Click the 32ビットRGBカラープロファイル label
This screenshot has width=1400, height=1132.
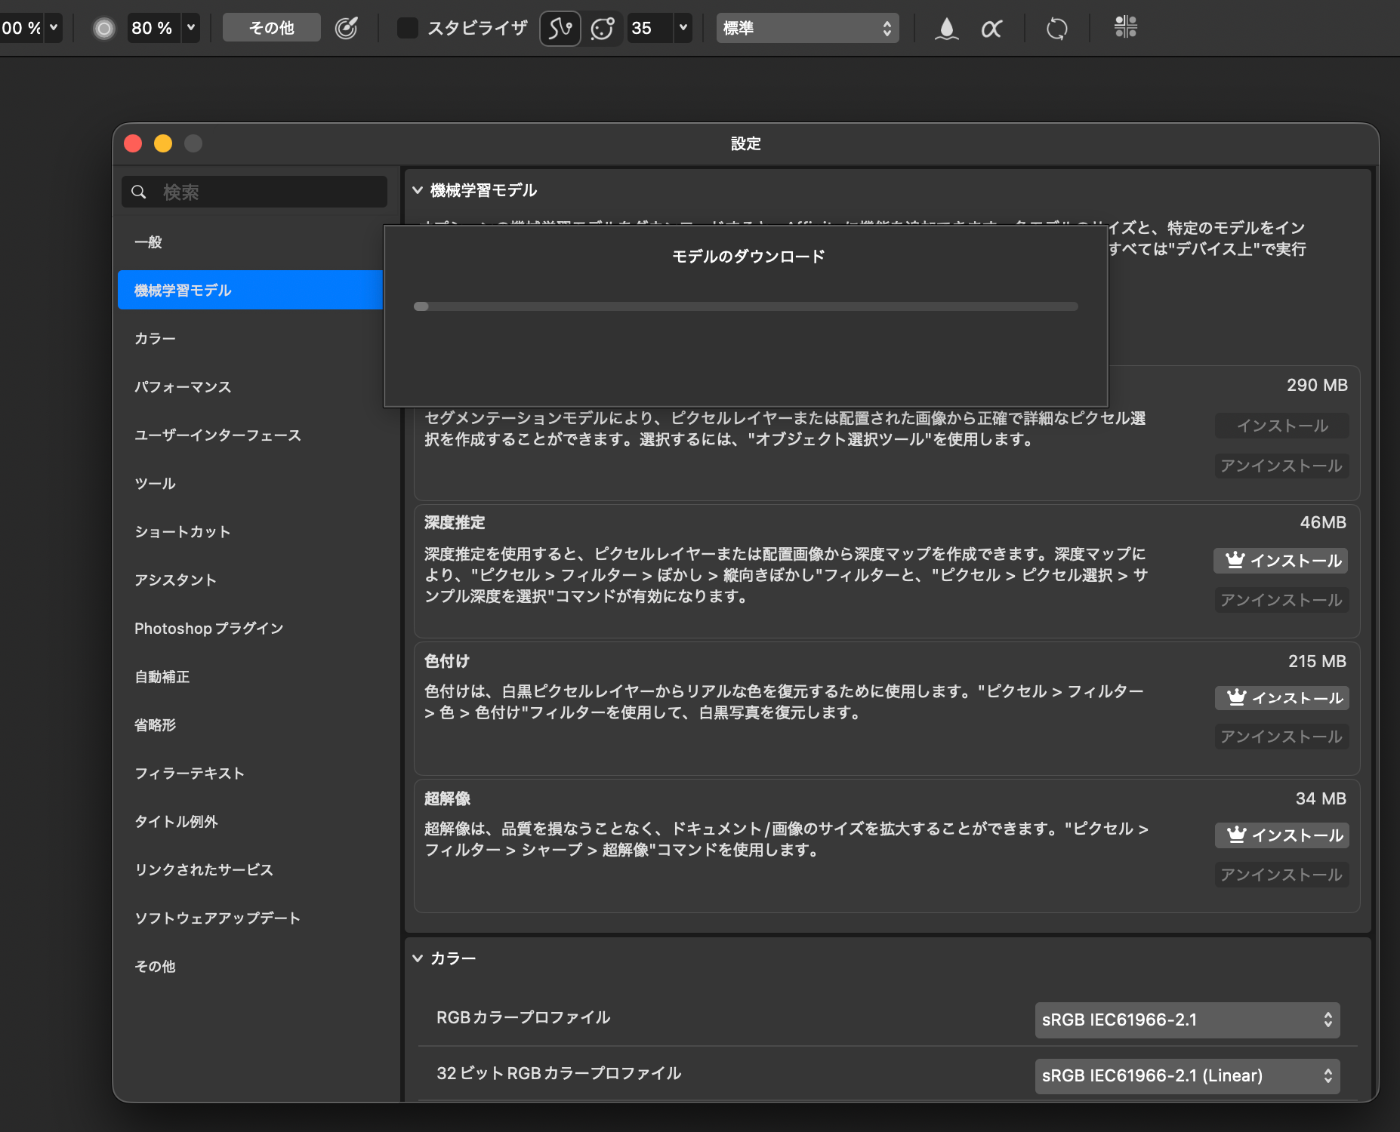point(559,1074)
